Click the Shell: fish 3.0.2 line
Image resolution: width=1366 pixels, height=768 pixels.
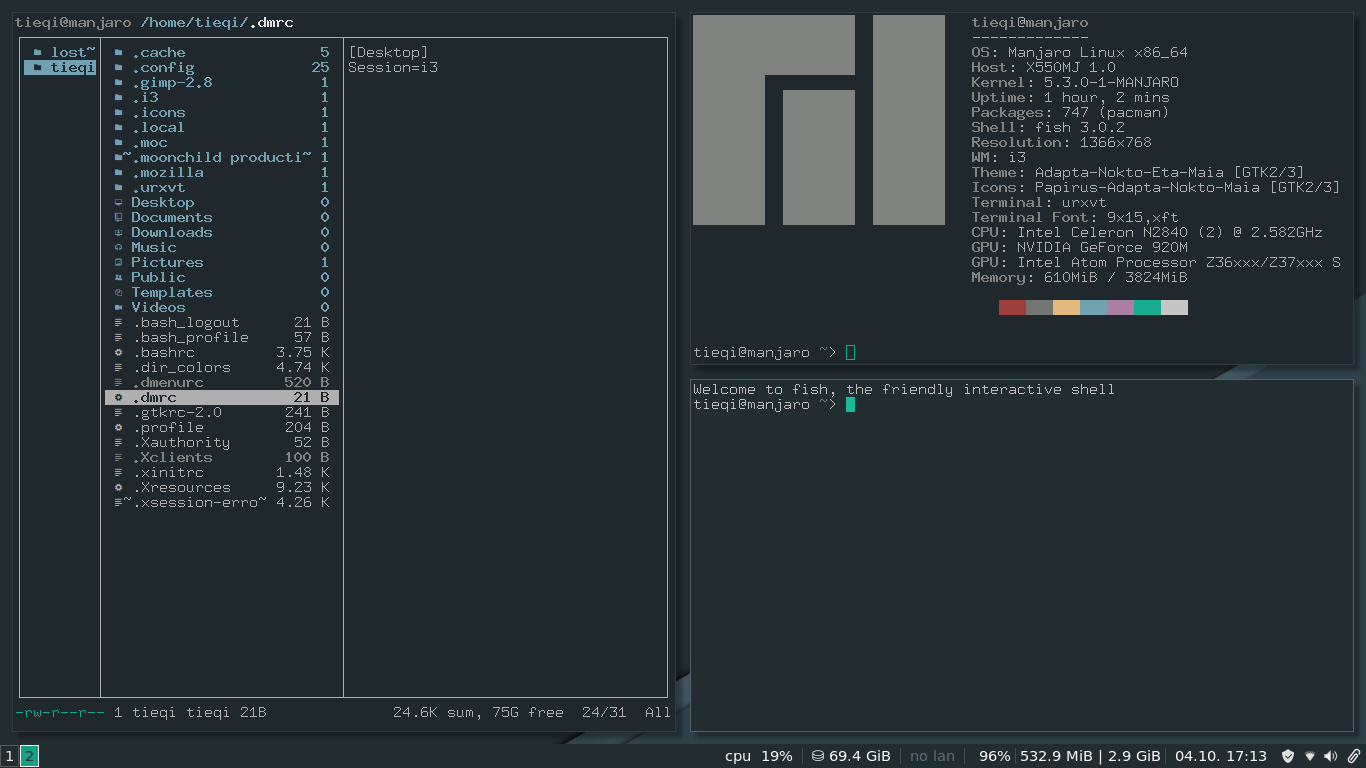coord(1048,128)
